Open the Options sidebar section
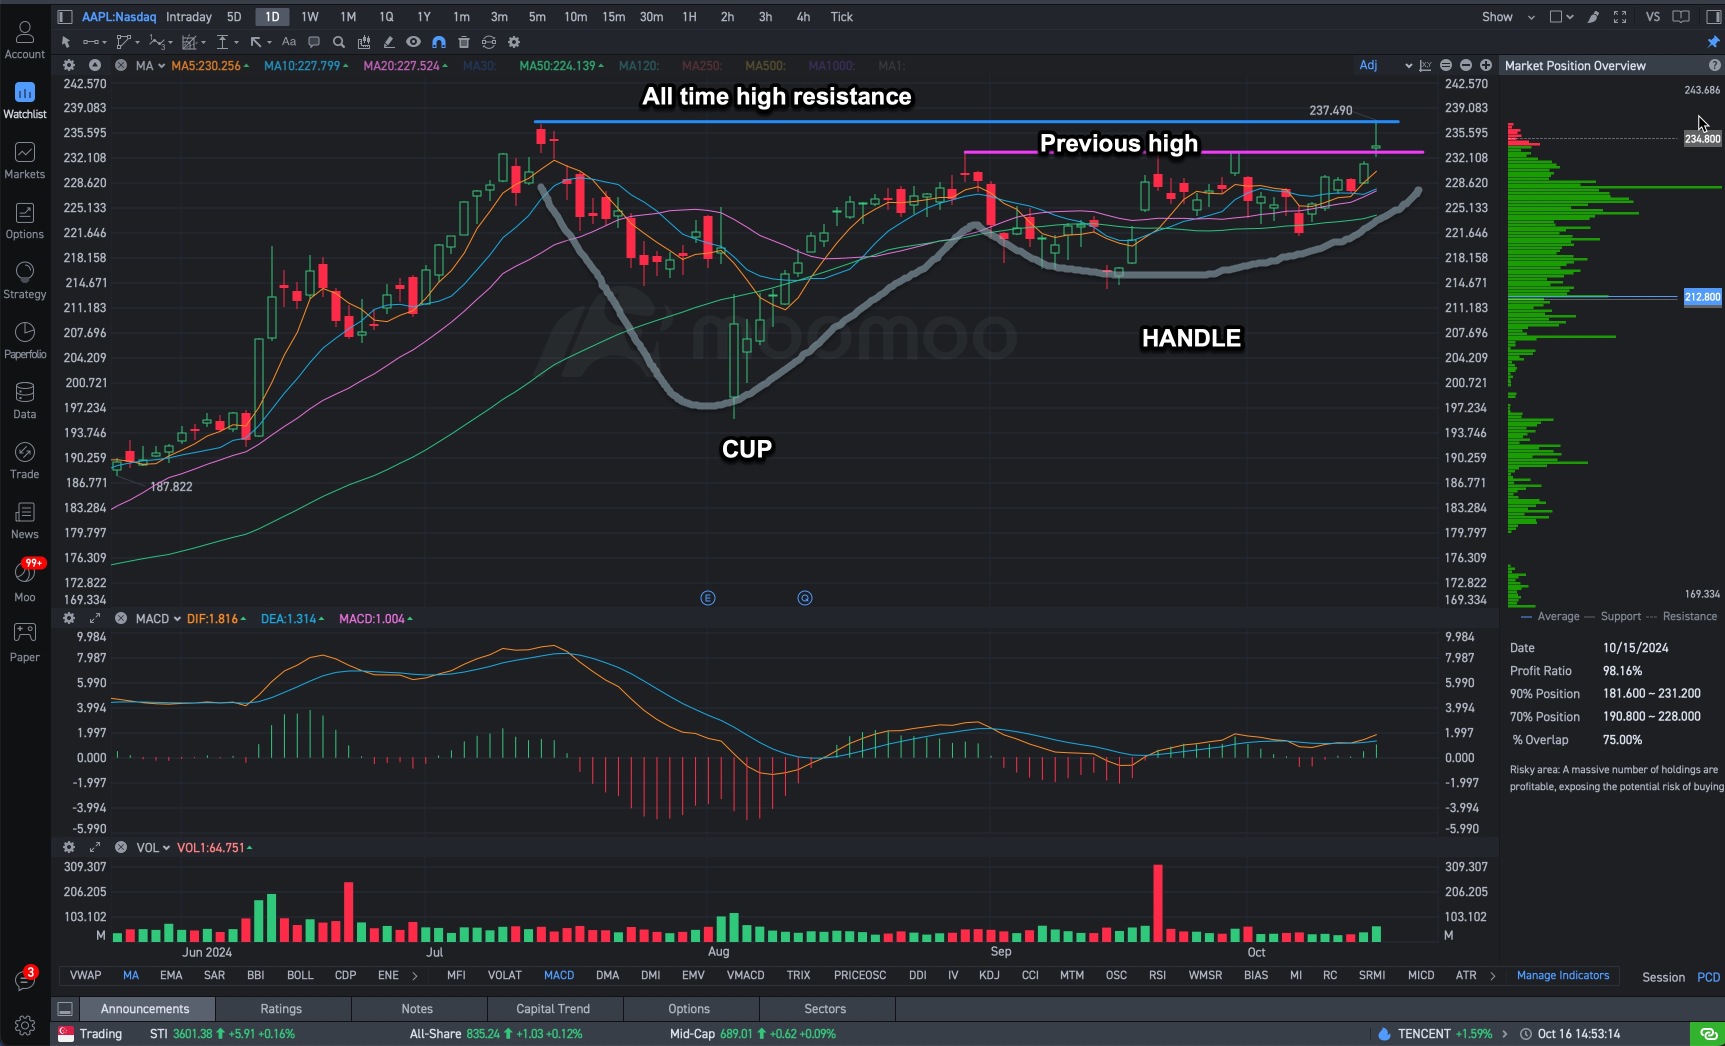Screen dimensions: 1725x1046 tap(25, 220)
